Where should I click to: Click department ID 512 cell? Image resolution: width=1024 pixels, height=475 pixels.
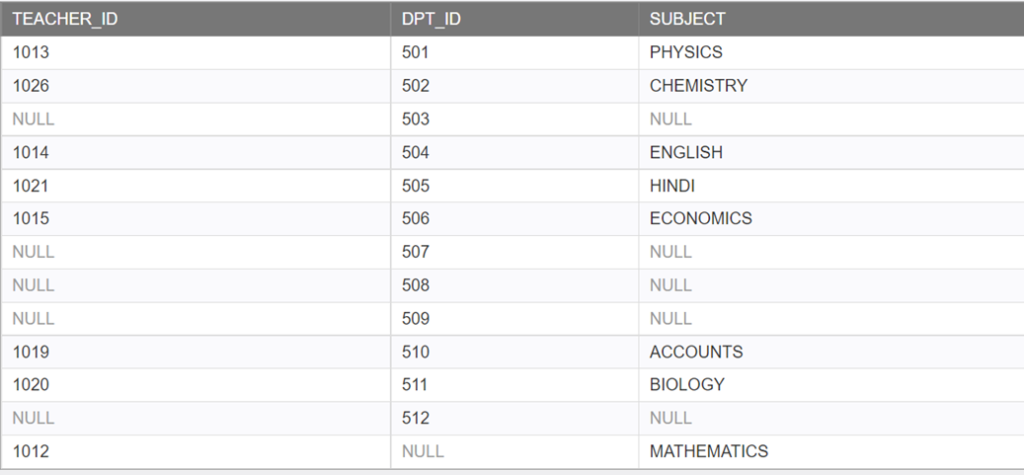click(x=515, y=418)
